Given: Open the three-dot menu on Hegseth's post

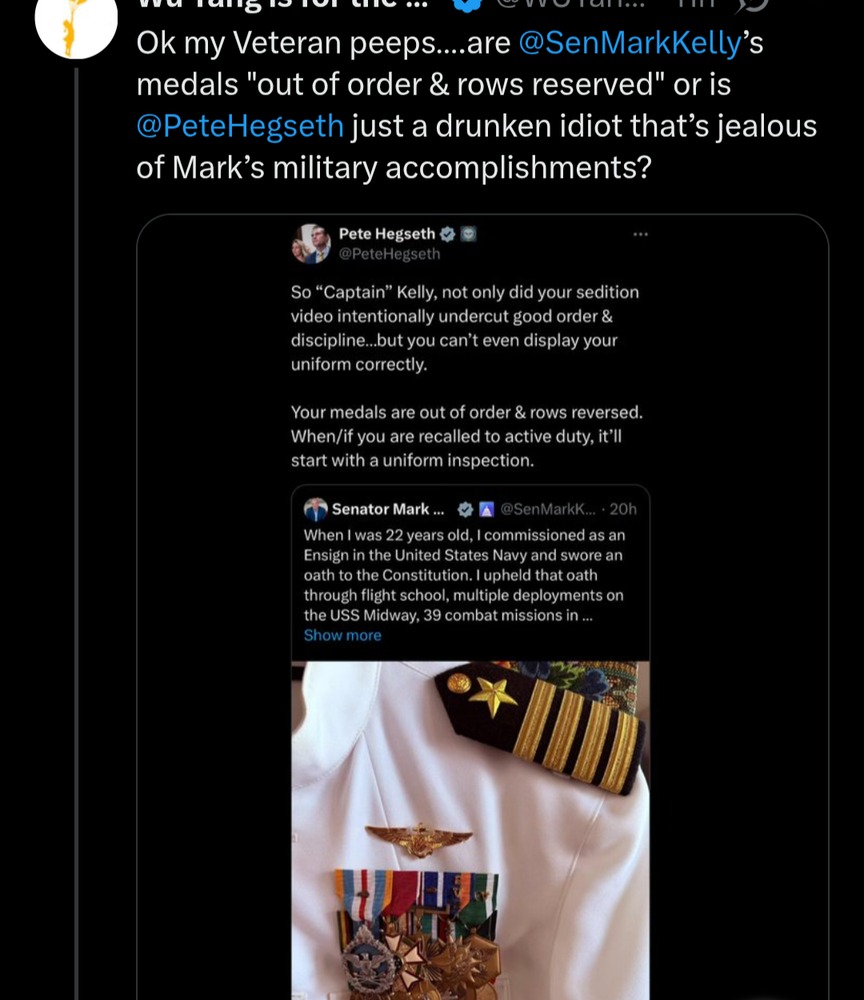Looking at the screenshot, I should point(640,234).
